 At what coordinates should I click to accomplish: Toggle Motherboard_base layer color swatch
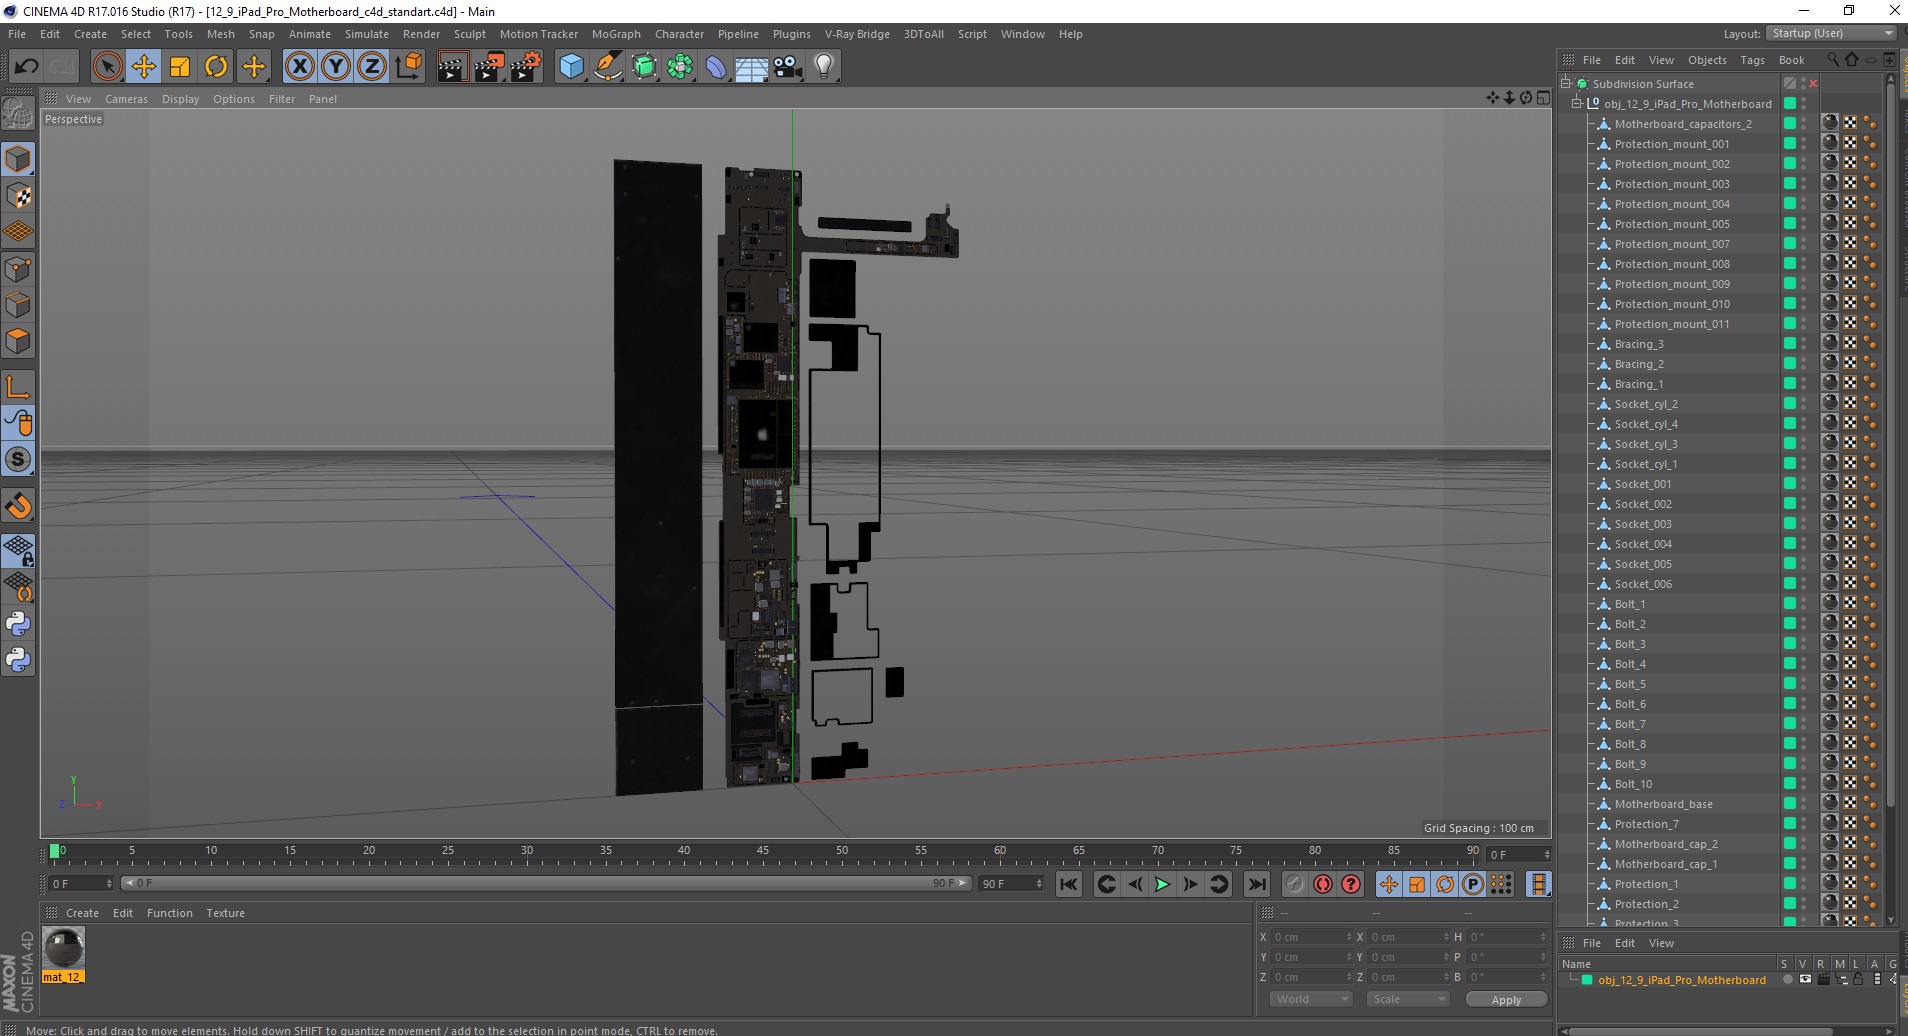pyautogui.click(x=1790, y=803)
